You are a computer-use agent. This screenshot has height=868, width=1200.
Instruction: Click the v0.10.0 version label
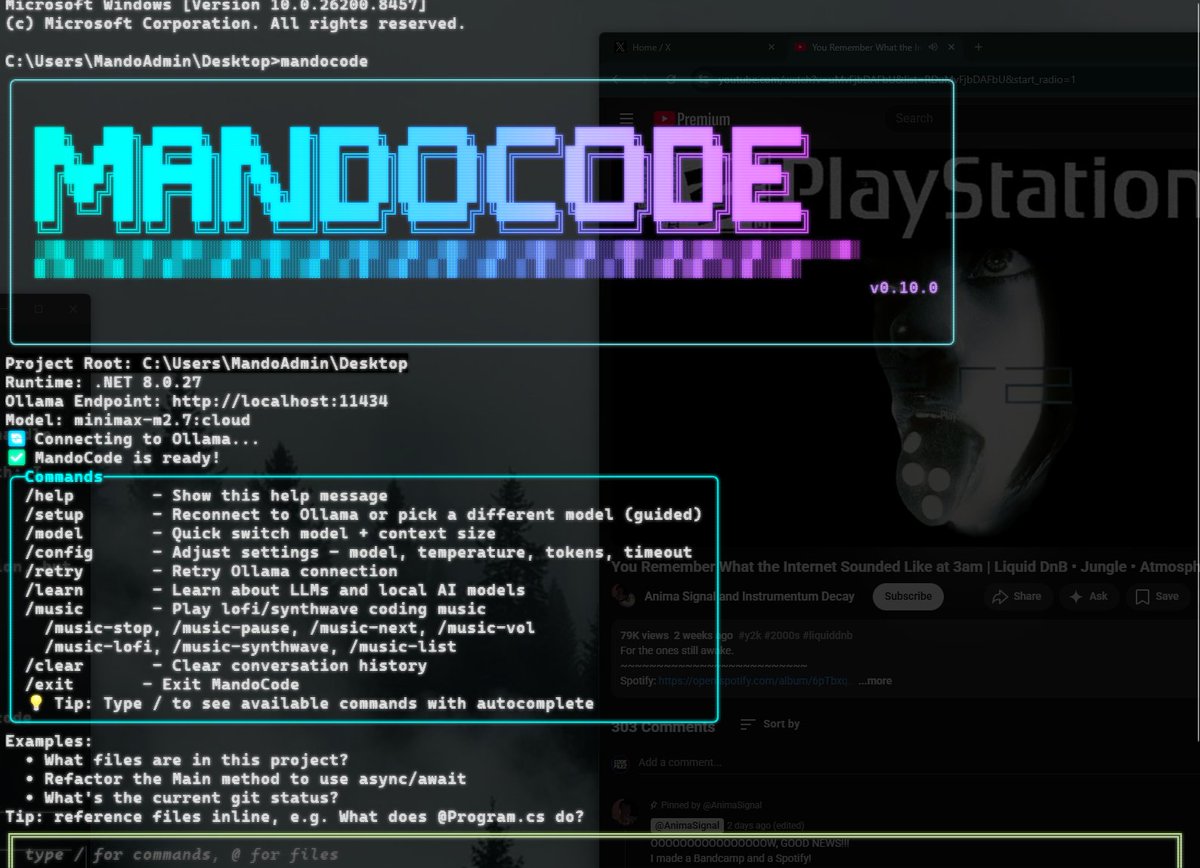904,288
